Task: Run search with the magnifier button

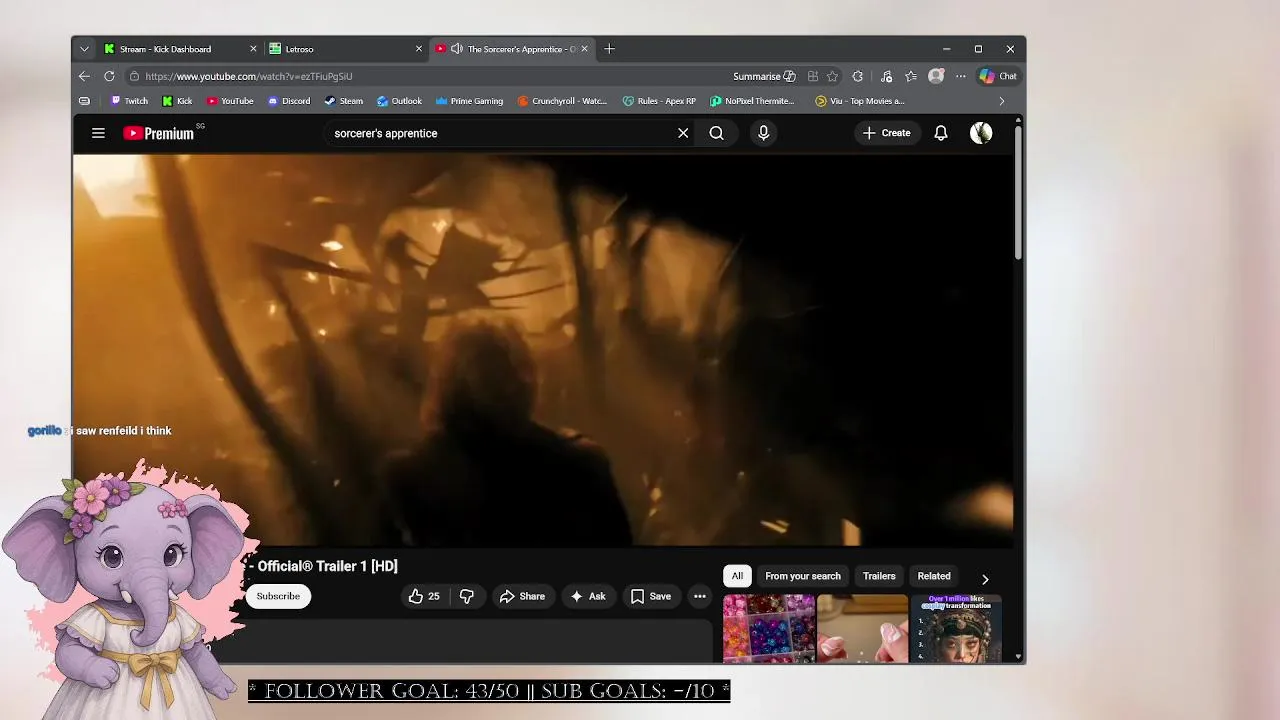Action: pos(716,133)
